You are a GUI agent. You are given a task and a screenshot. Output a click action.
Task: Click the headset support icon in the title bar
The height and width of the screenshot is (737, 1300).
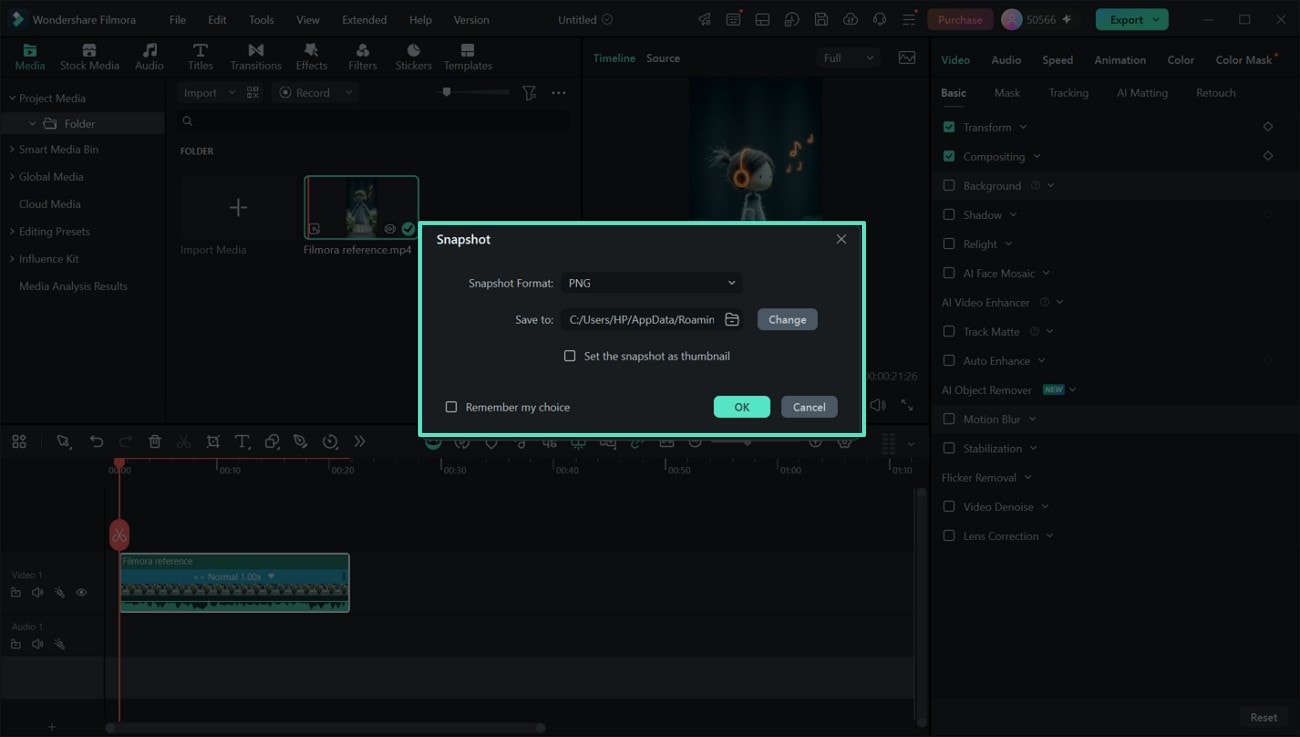879,19
